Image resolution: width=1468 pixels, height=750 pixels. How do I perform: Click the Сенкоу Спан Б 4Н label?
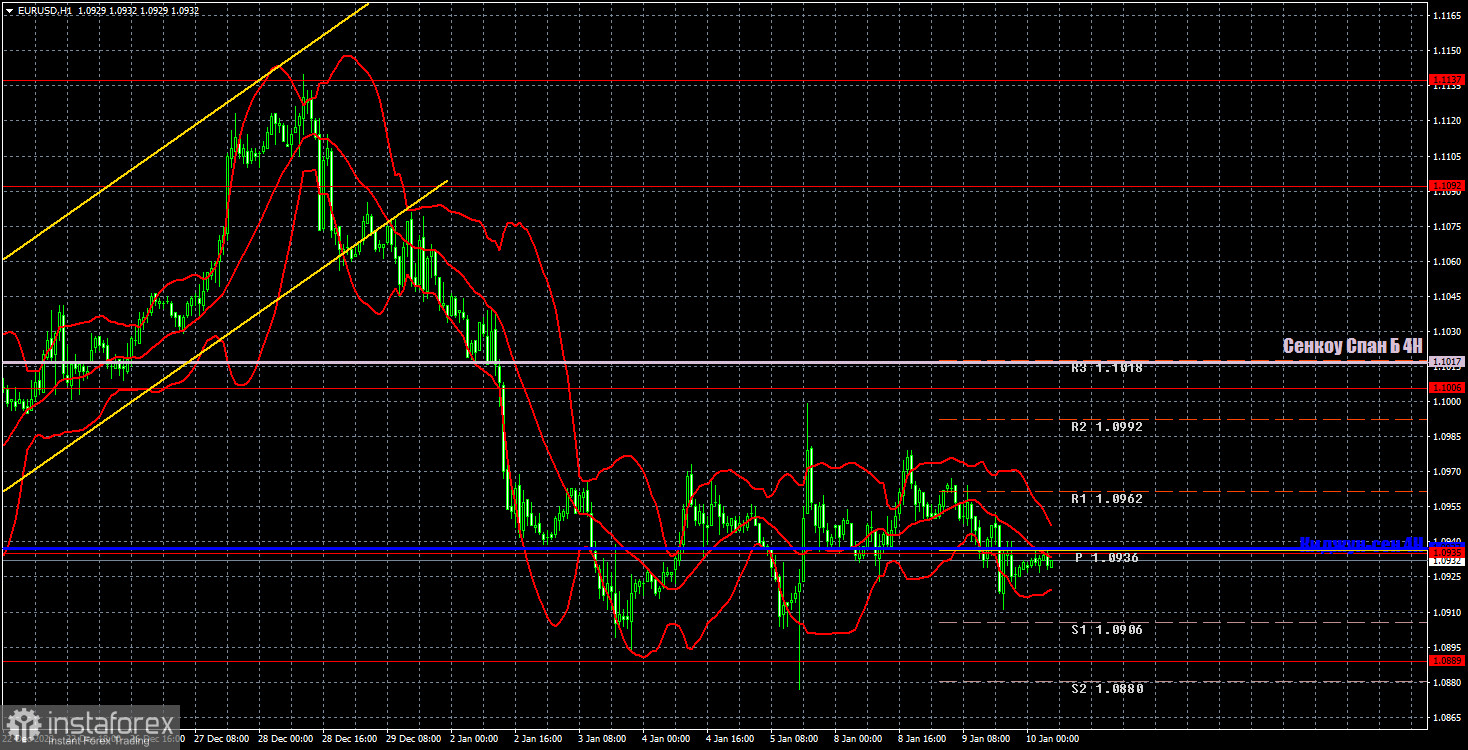pos(1352,346)
